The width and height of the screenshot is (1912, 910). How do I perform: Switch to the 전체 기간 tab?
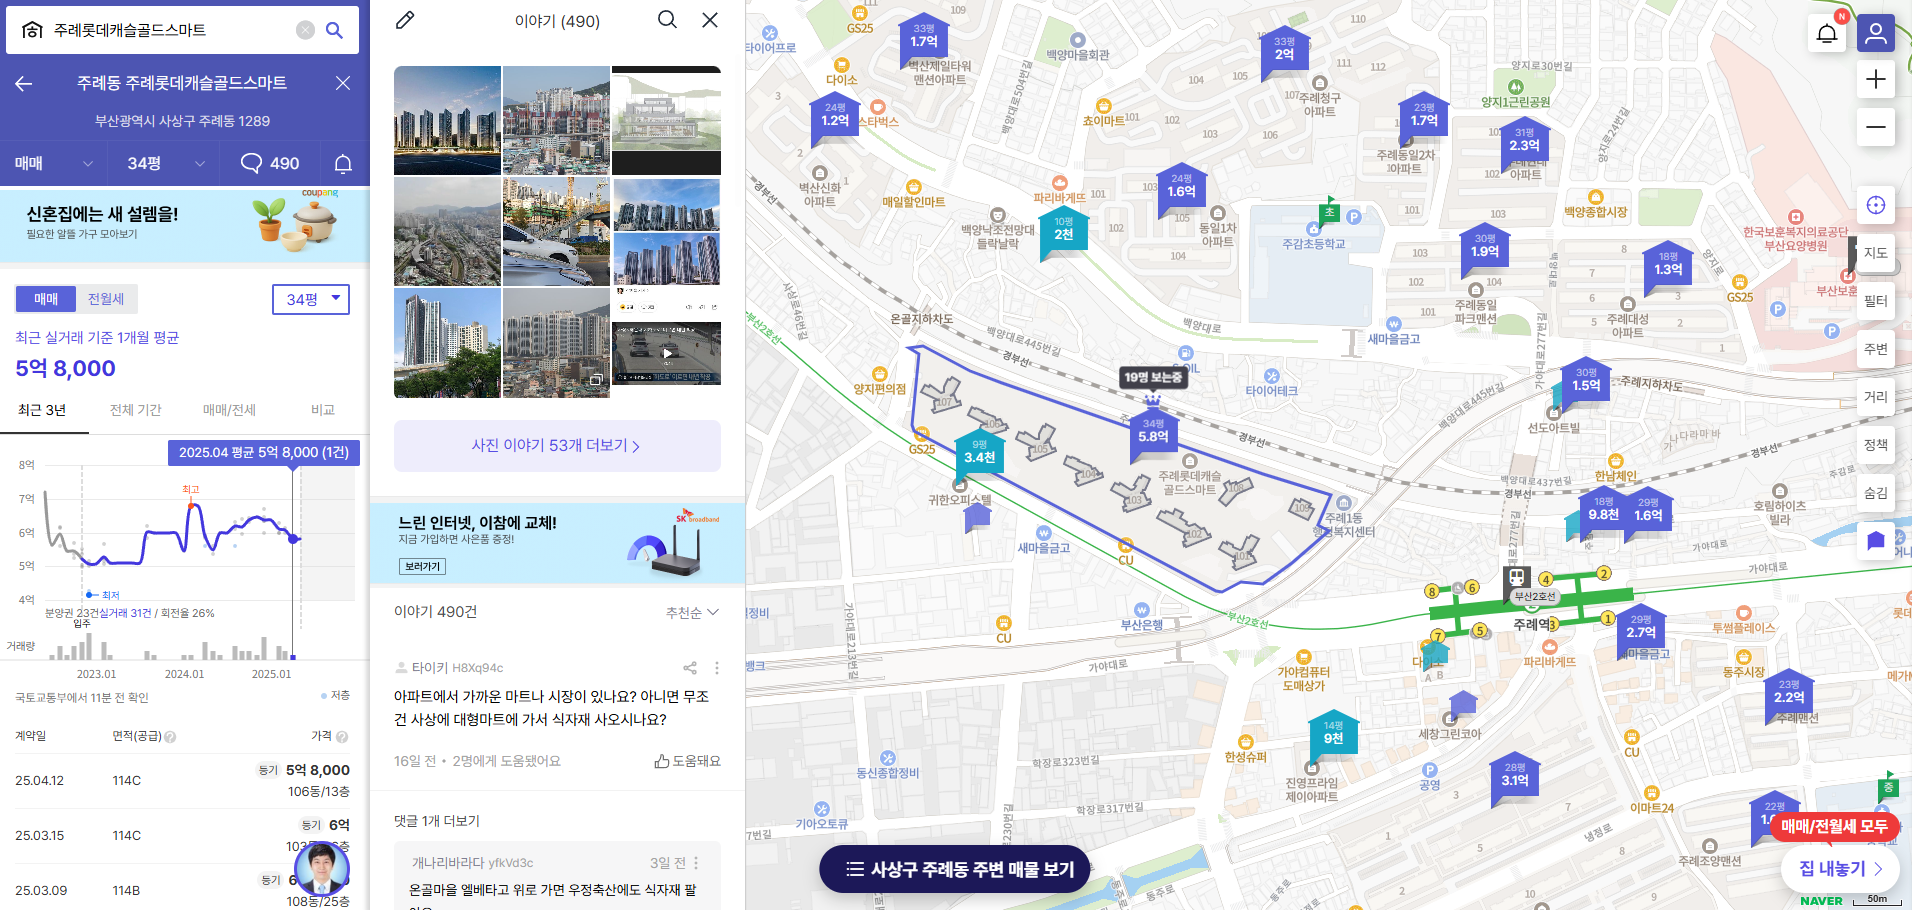tap(135, 410)
